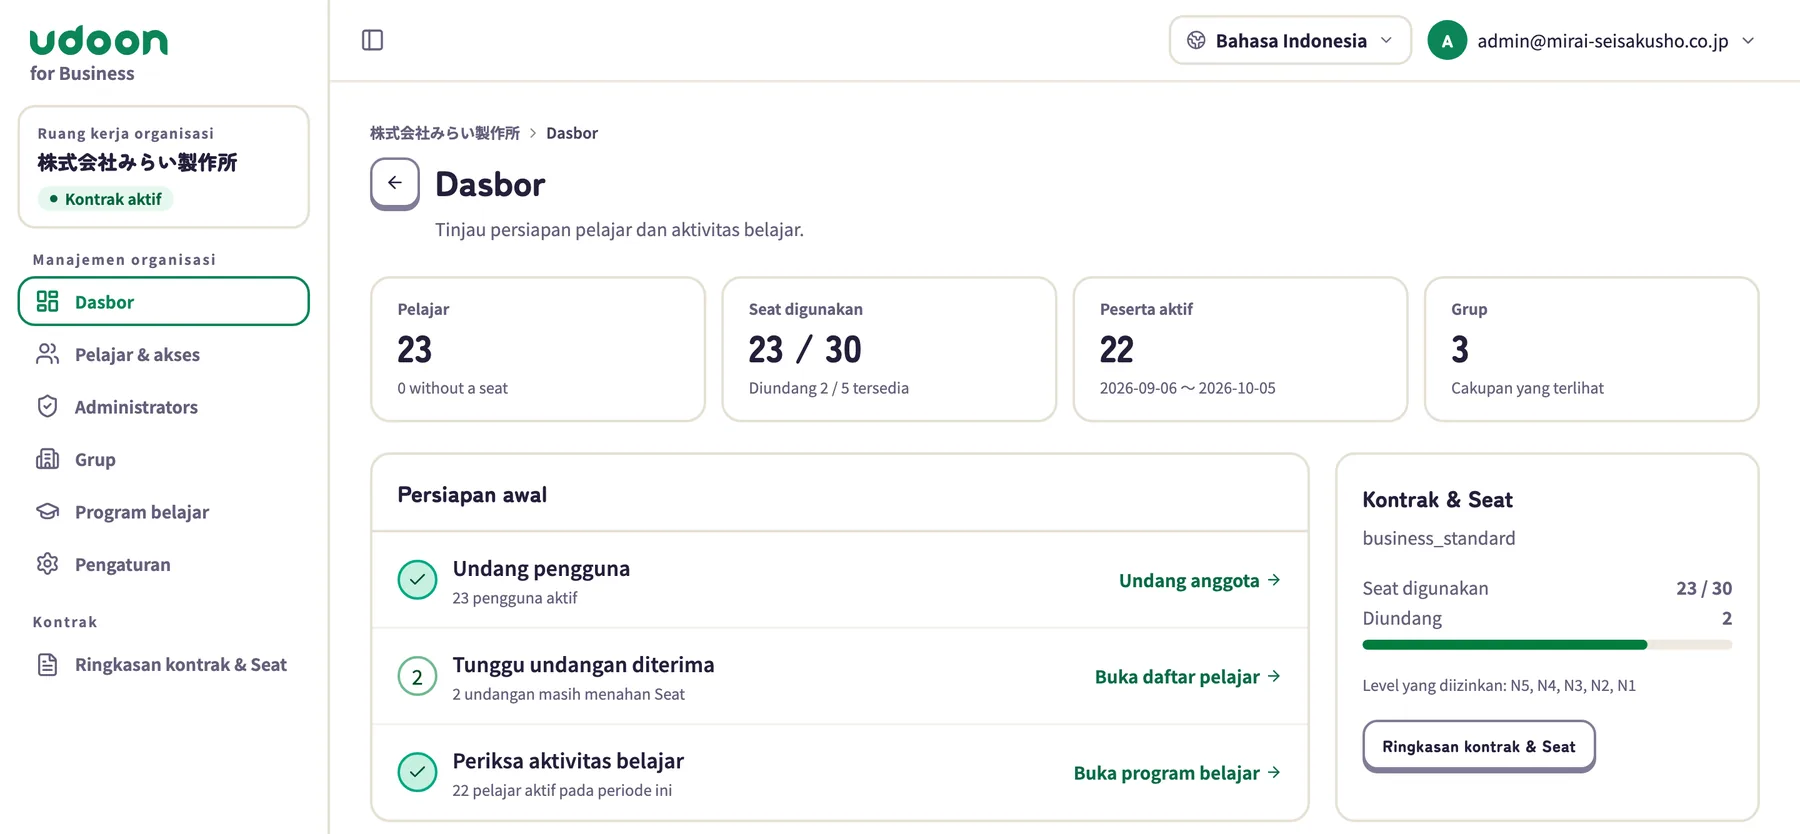Toggle the sidebar panel icon
Image resolution: width=1800 pixels, height=834 pixels.
click(x=372, y=40)
